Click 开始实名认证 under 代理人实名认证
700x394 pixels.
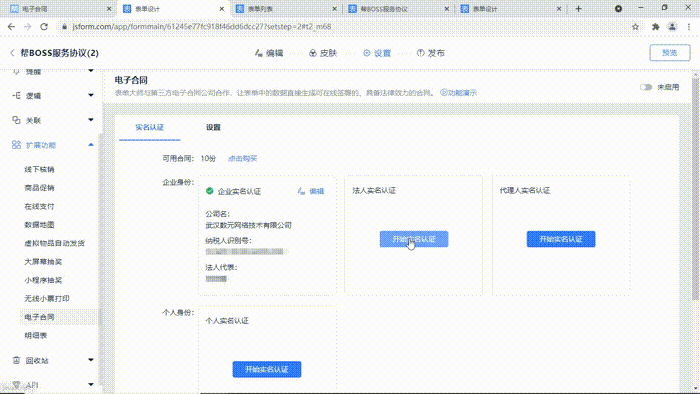coord(561,239)
